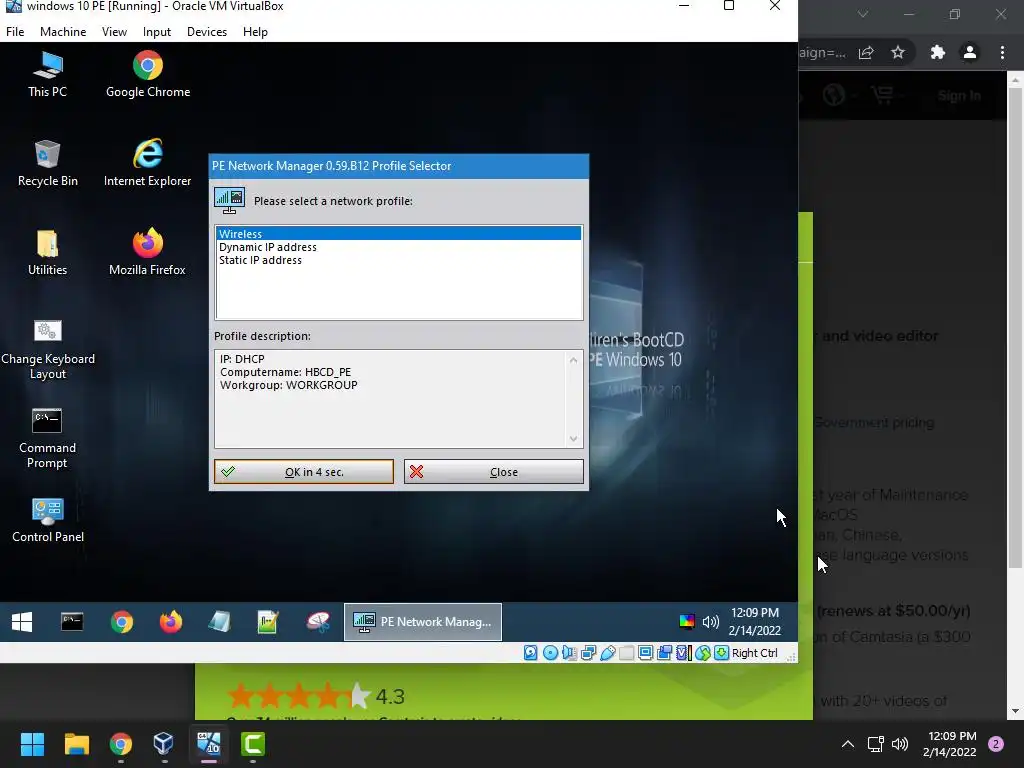The width and height of the screenshot is (1024, 768).
Task: Open VirtualBox Input menu
Action: [157, 32]
